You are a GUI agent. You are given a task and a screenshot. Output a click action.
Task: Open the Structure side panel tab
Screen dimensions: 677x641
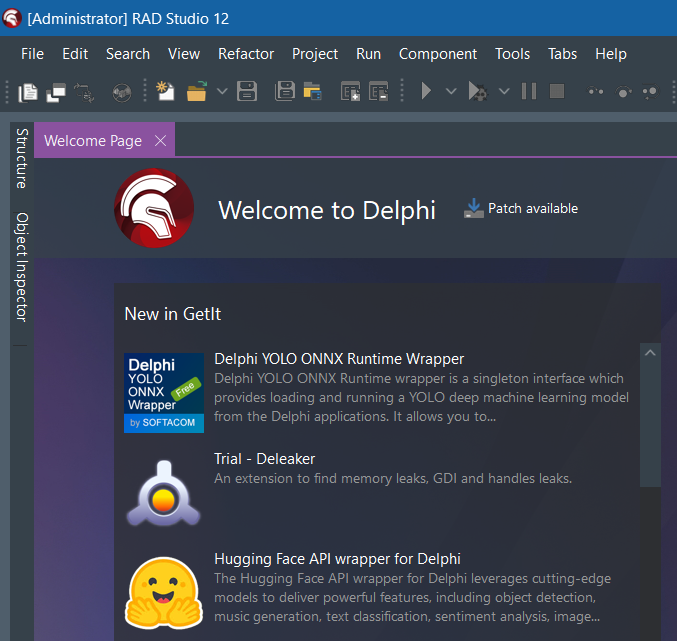coord(22,158)
